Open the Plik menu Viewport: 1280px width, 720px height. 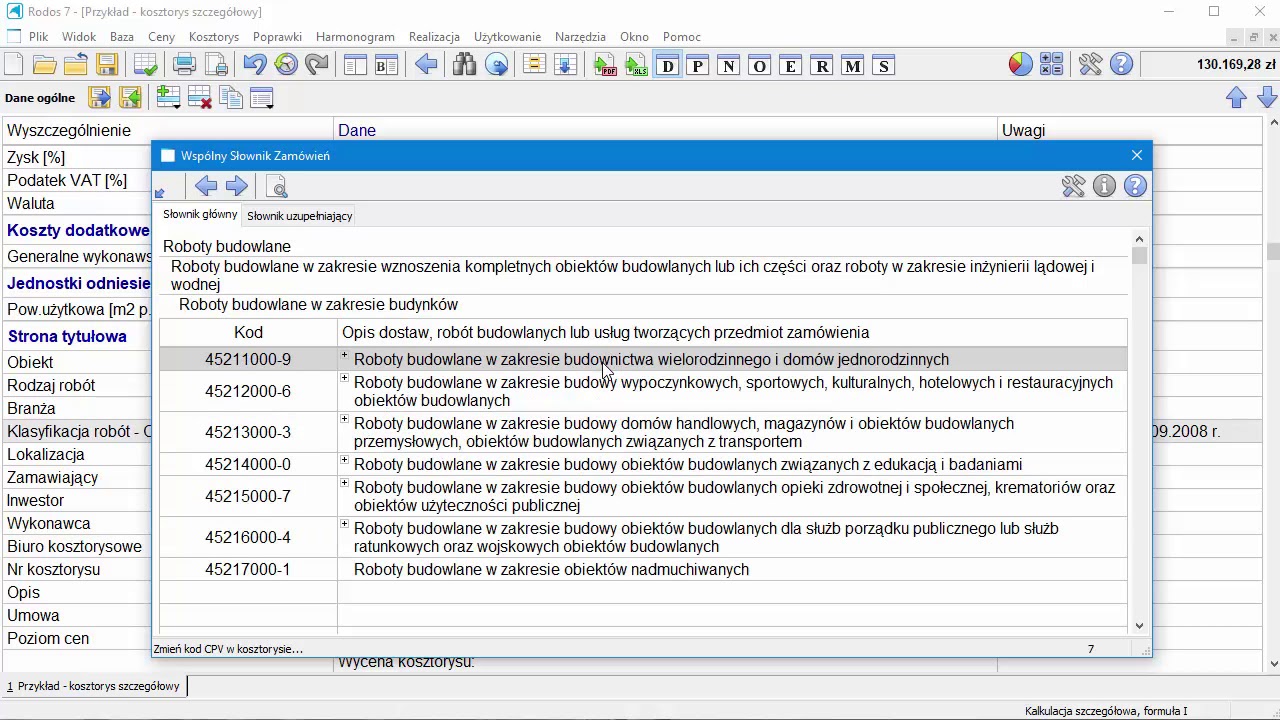38,37
